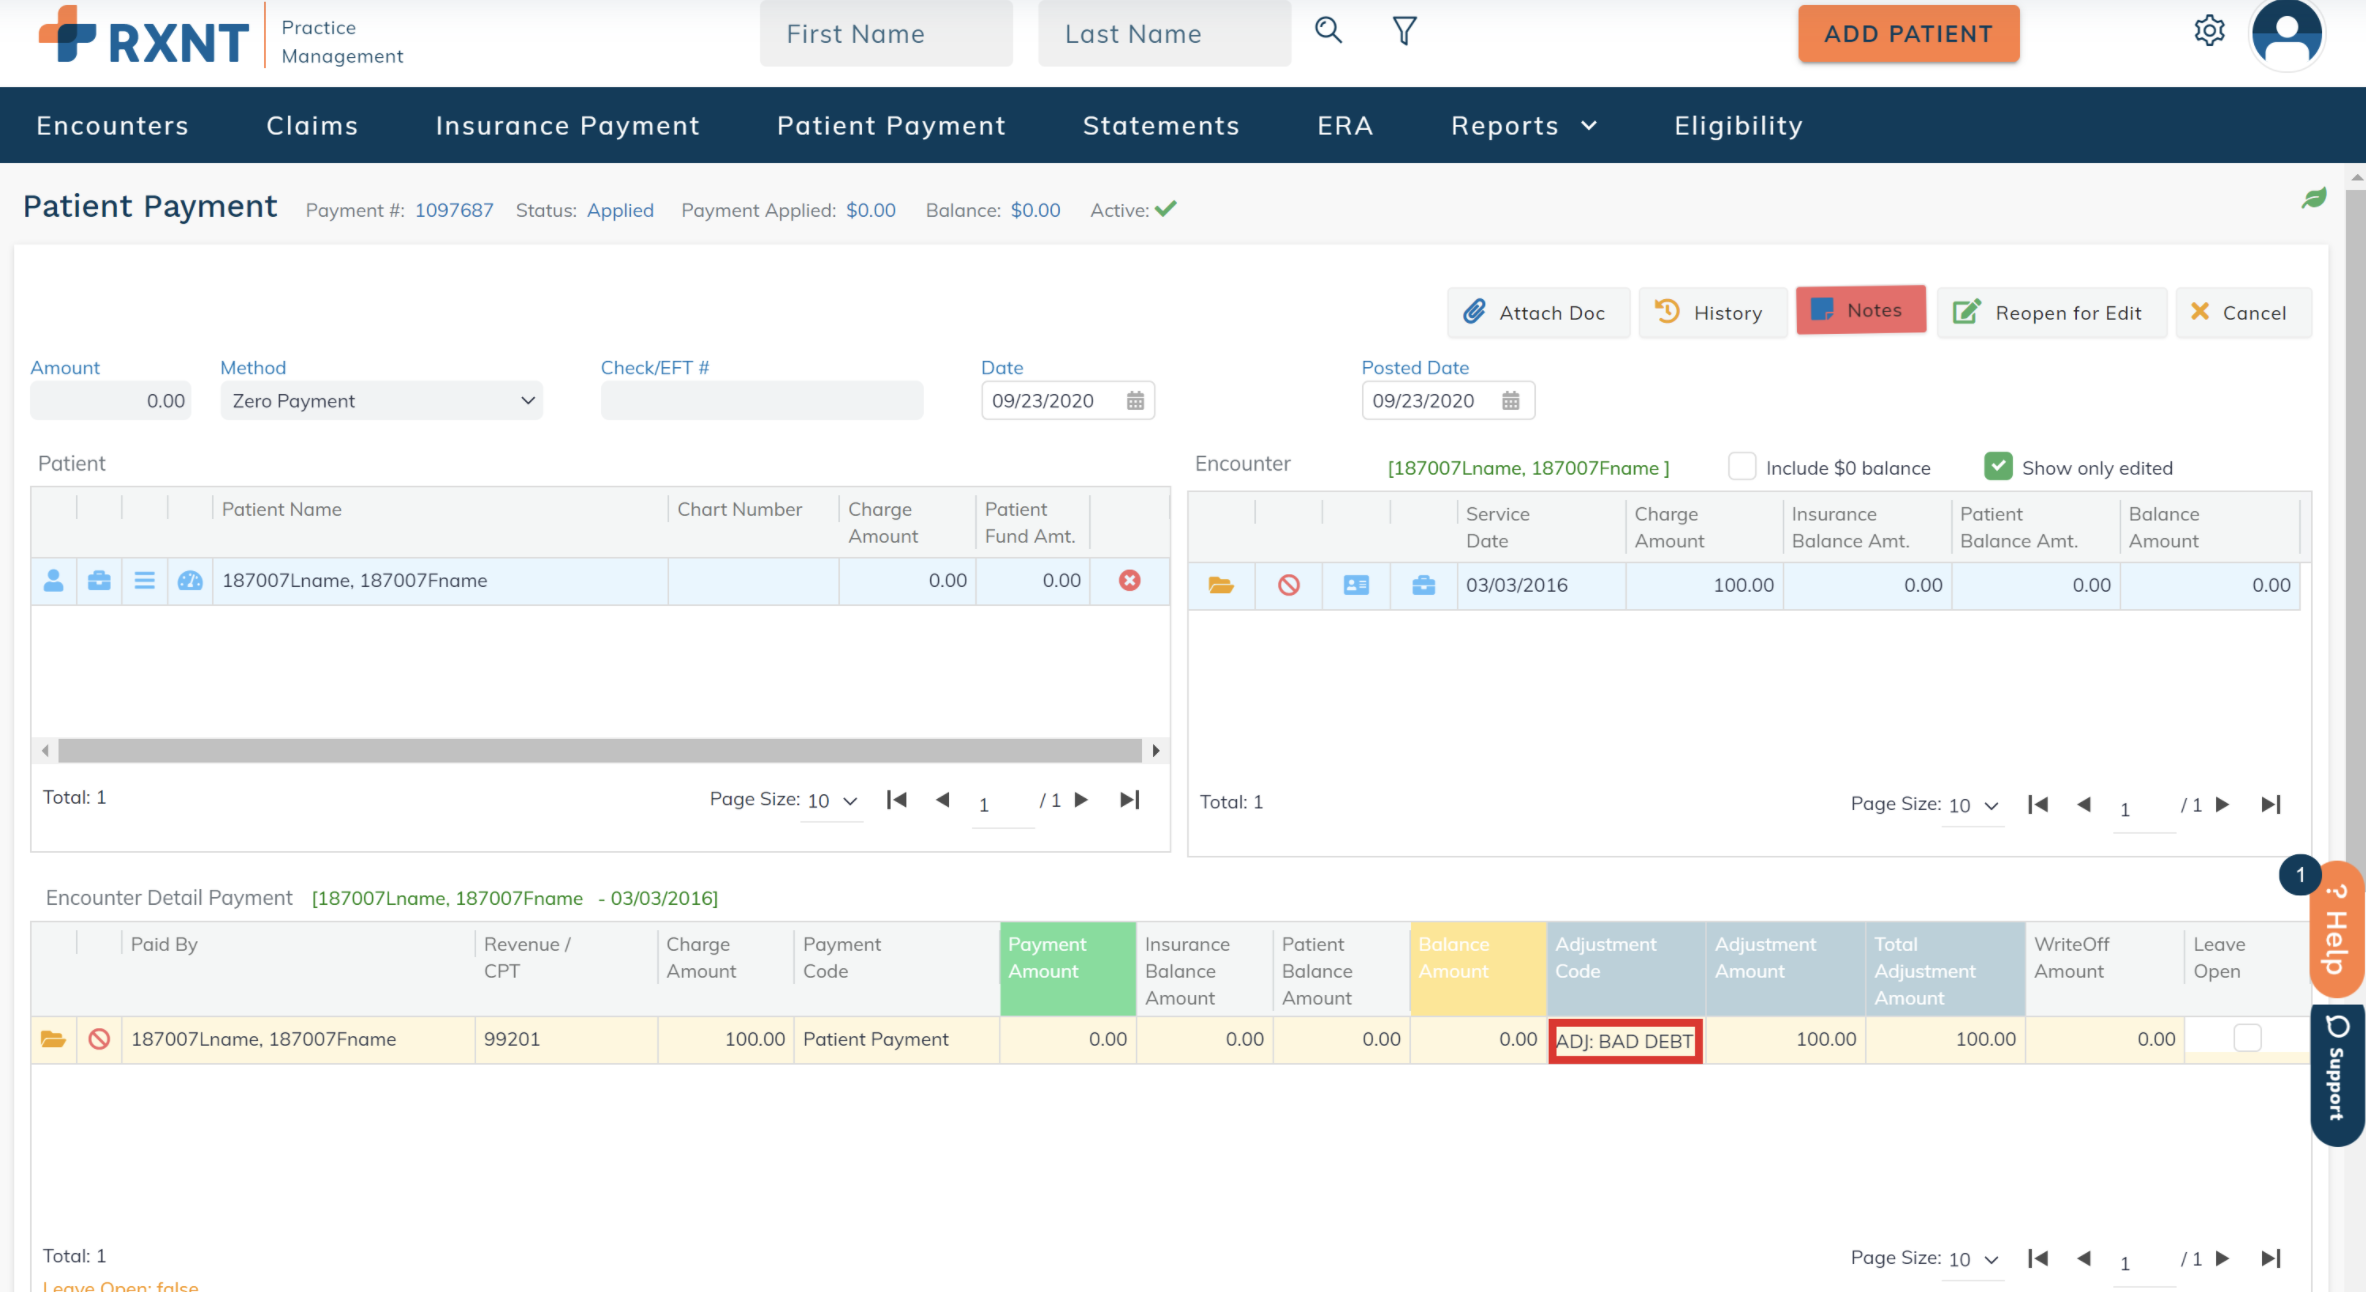Image resolution: width=2366 pixels, height=1292 pixels.
Task: Open the Eligibility tab
Action: coord(1738,126)
